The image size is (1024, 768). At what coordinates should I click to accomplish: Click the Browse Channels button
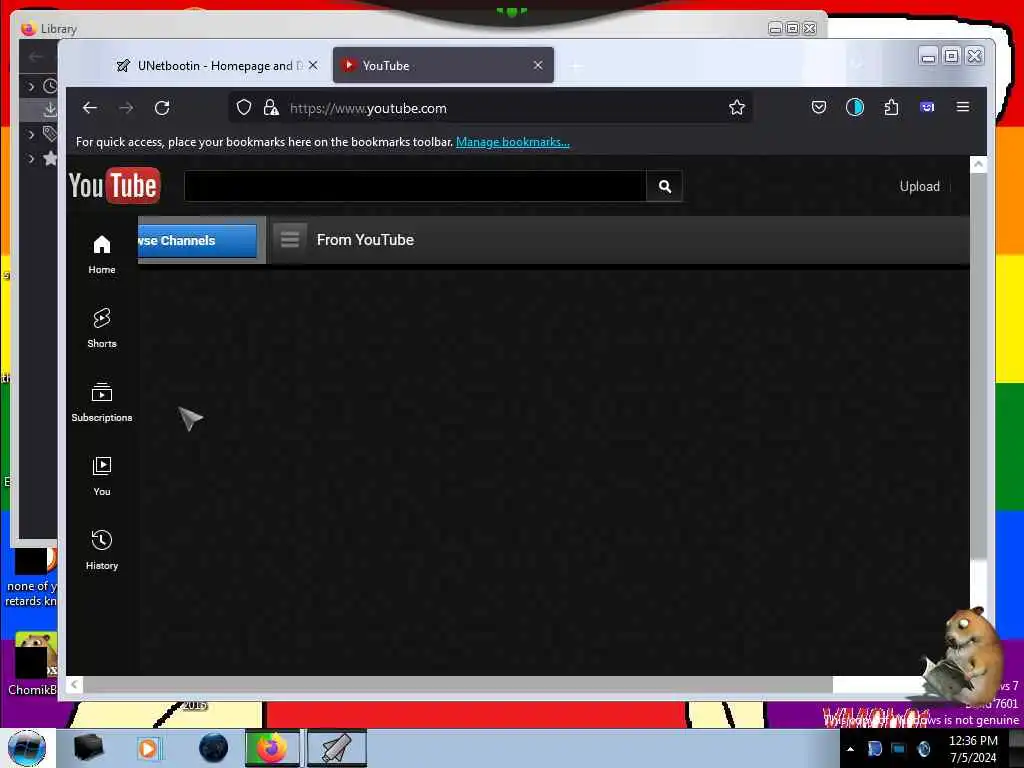tap(197, 240)
